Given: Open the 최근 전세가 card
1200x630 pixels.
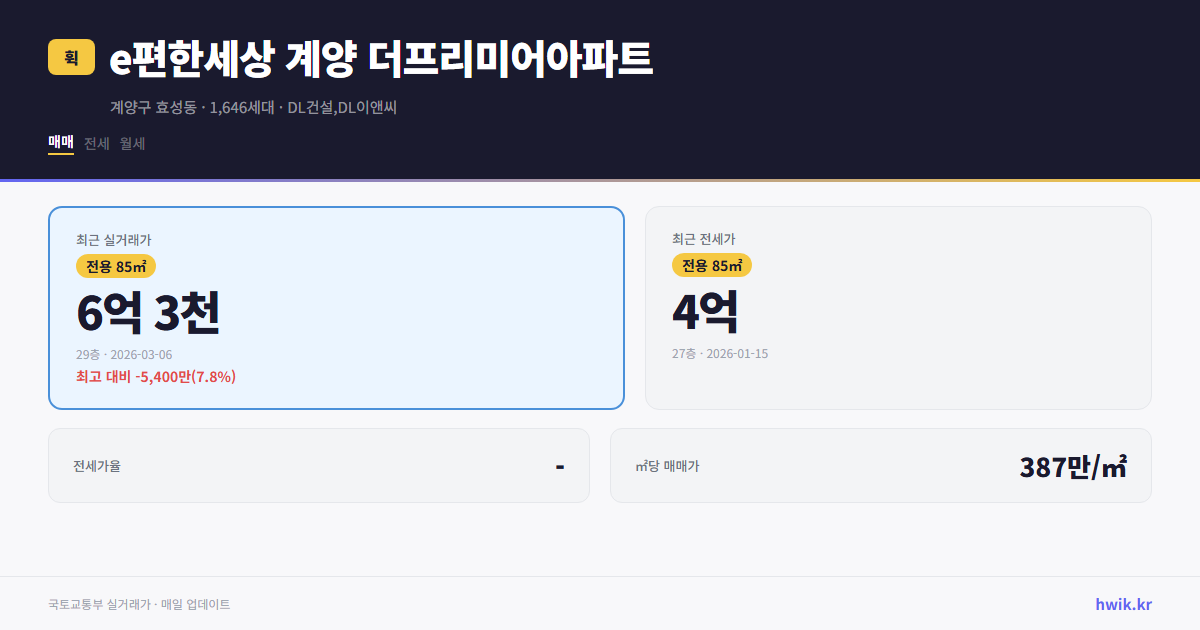Looking at the screenshot, I should pos(898,307).
